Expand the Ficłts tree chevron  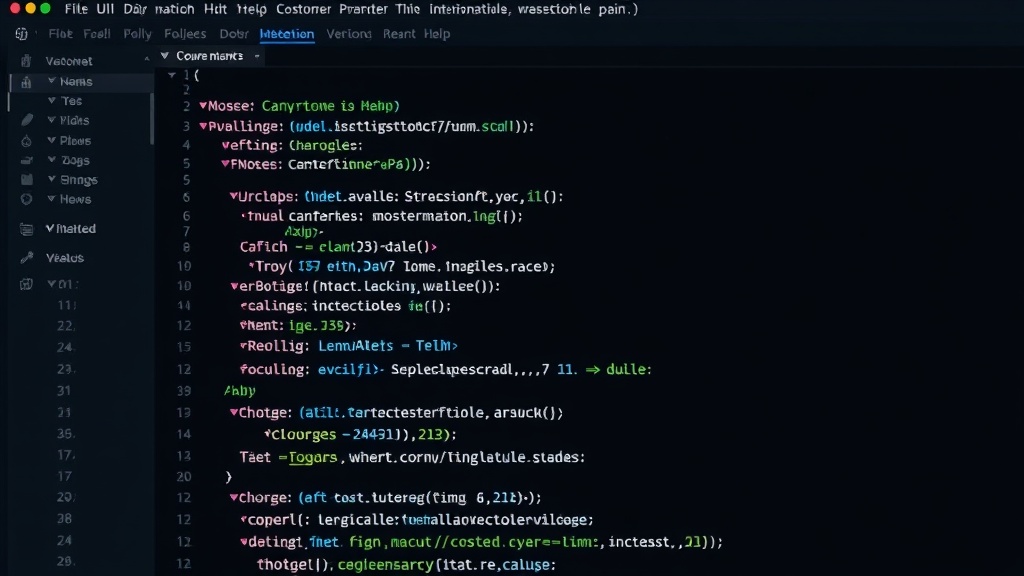click(51, 120)
